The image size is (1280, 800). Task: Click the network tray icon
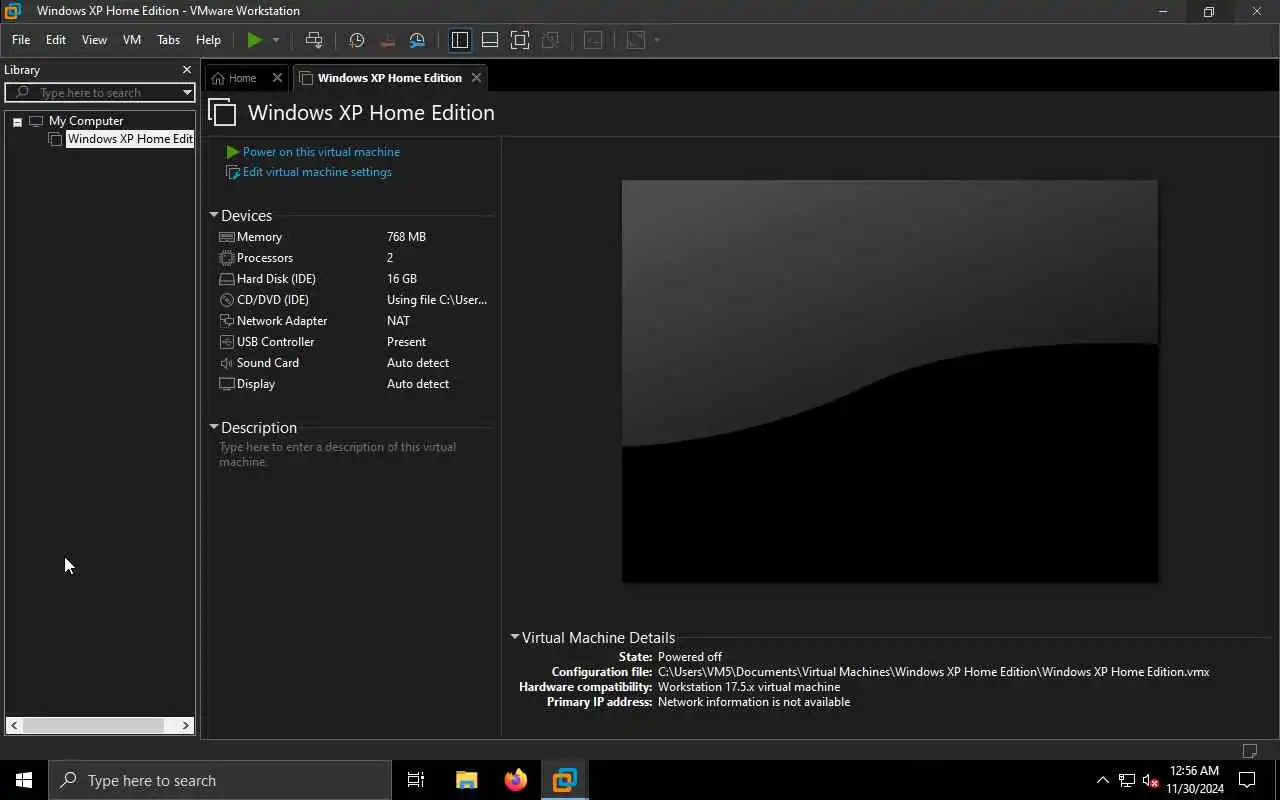[x=1127, y=780]
